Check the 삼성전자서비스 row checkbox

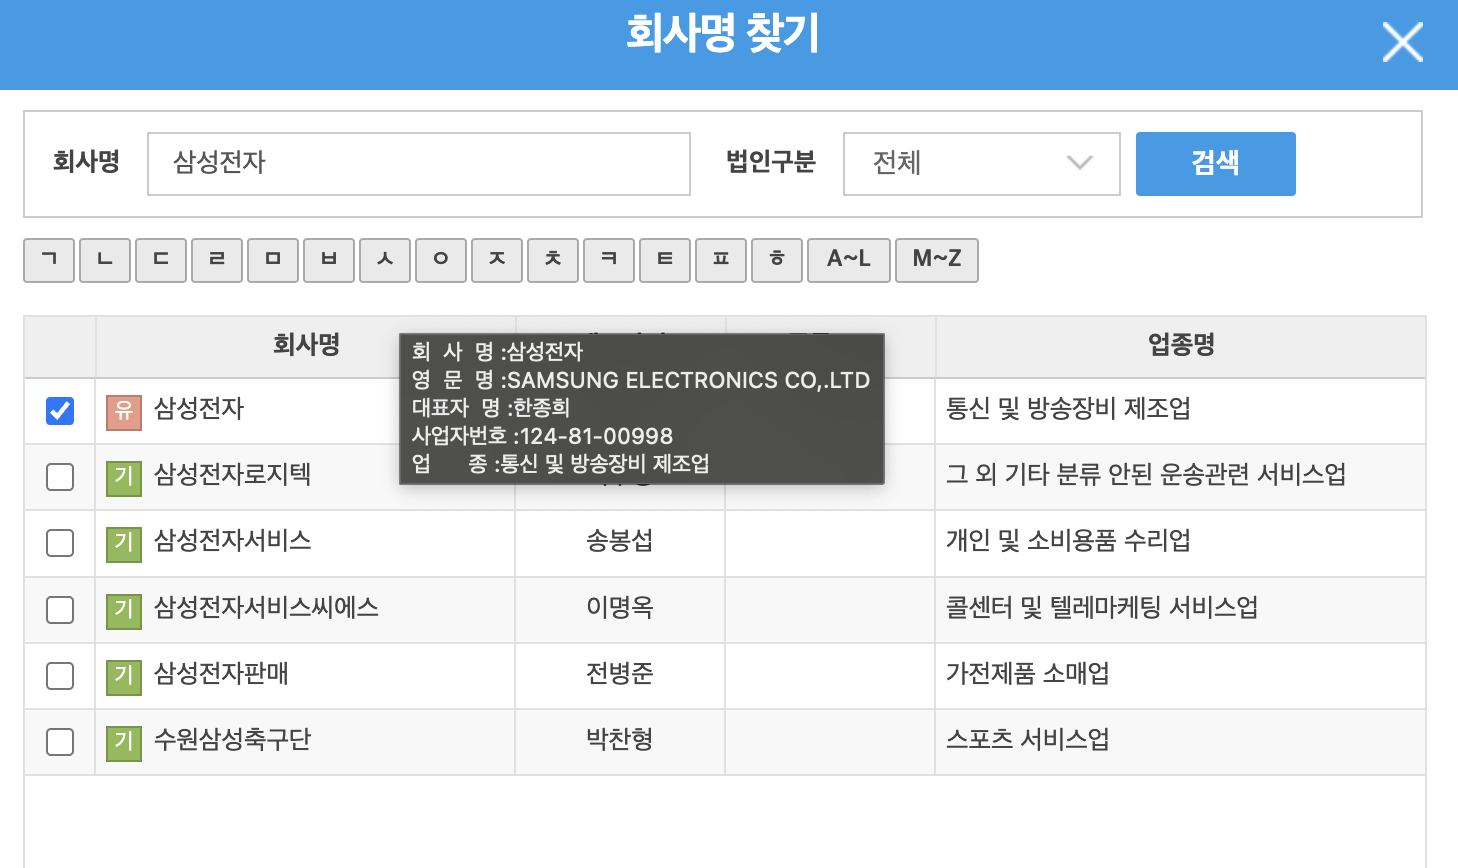[60, 543]
